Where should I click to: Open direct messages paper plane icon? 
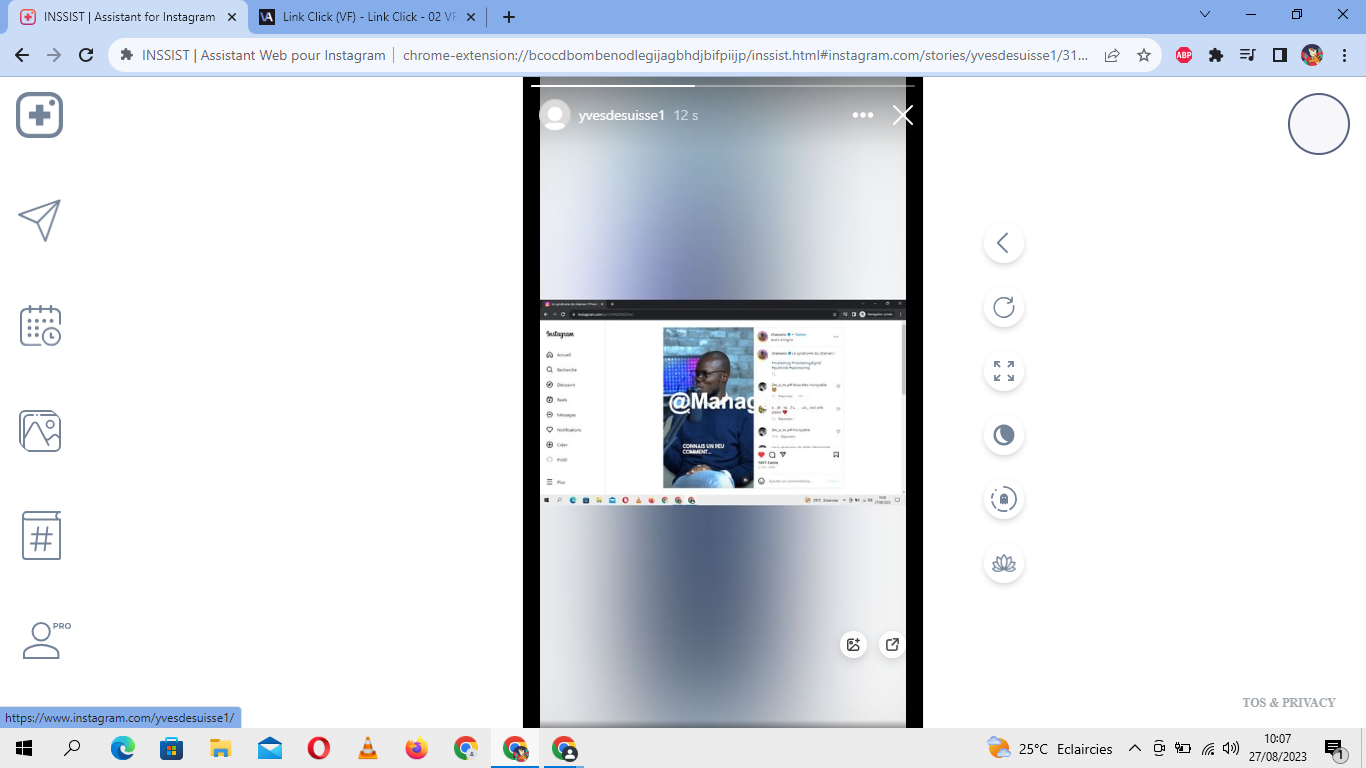coord(40,220)
